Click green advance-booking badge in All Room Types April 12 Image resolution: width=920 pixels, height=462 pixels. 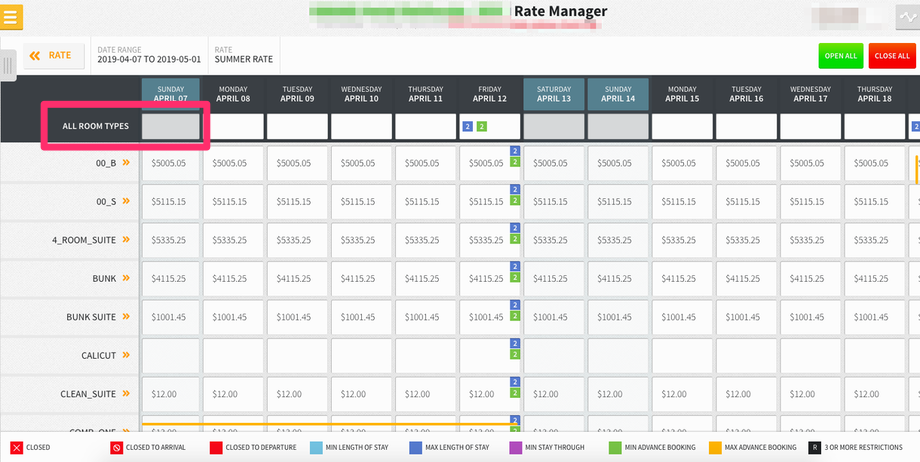[481, 126]
